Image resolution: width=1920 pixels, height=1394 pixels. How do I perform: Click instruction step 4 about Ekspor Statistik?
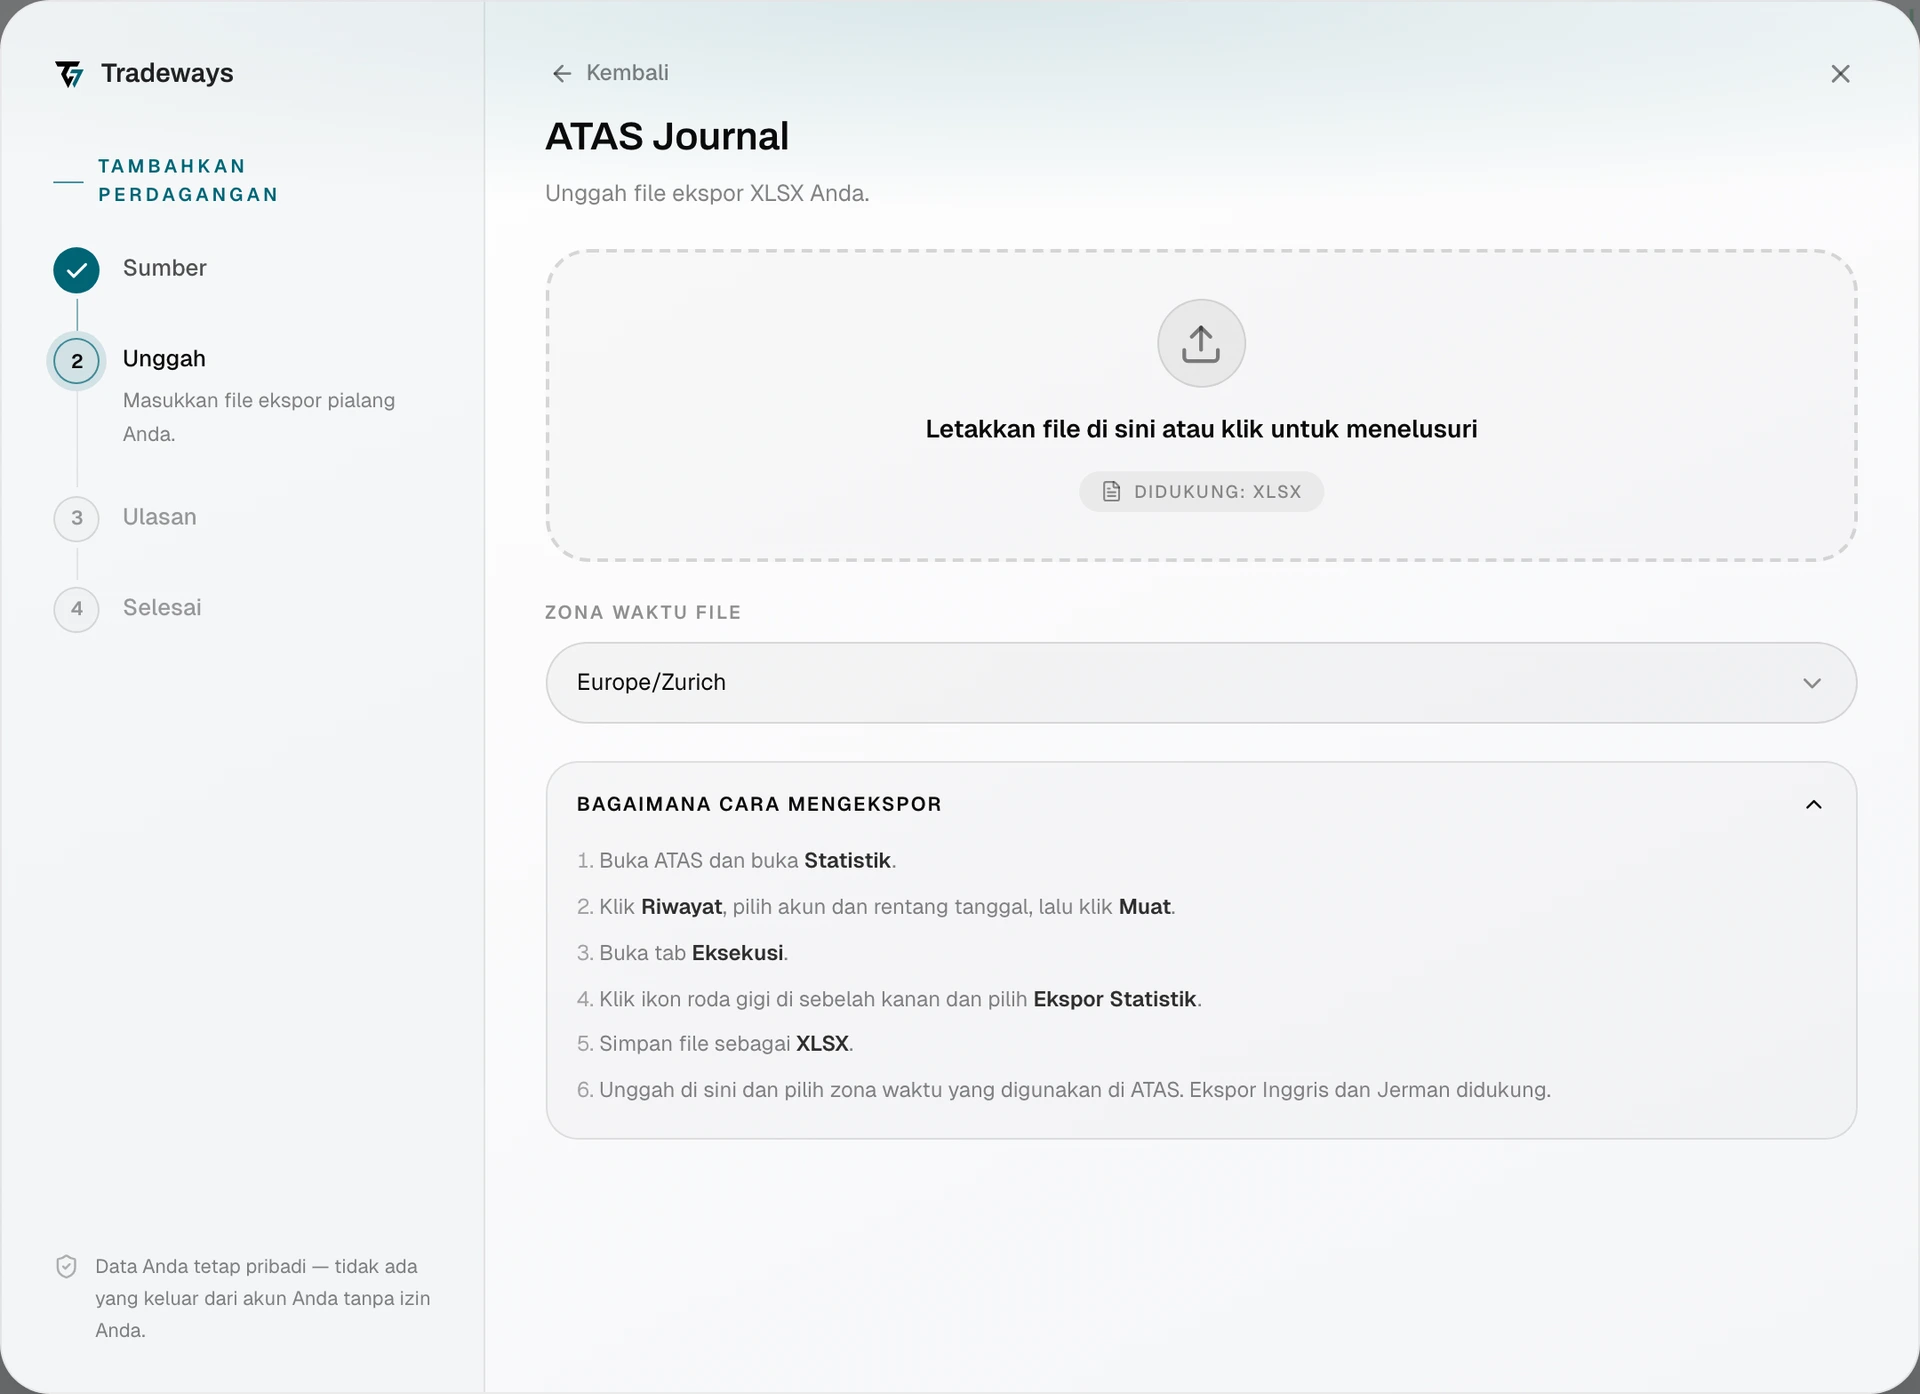889,999
